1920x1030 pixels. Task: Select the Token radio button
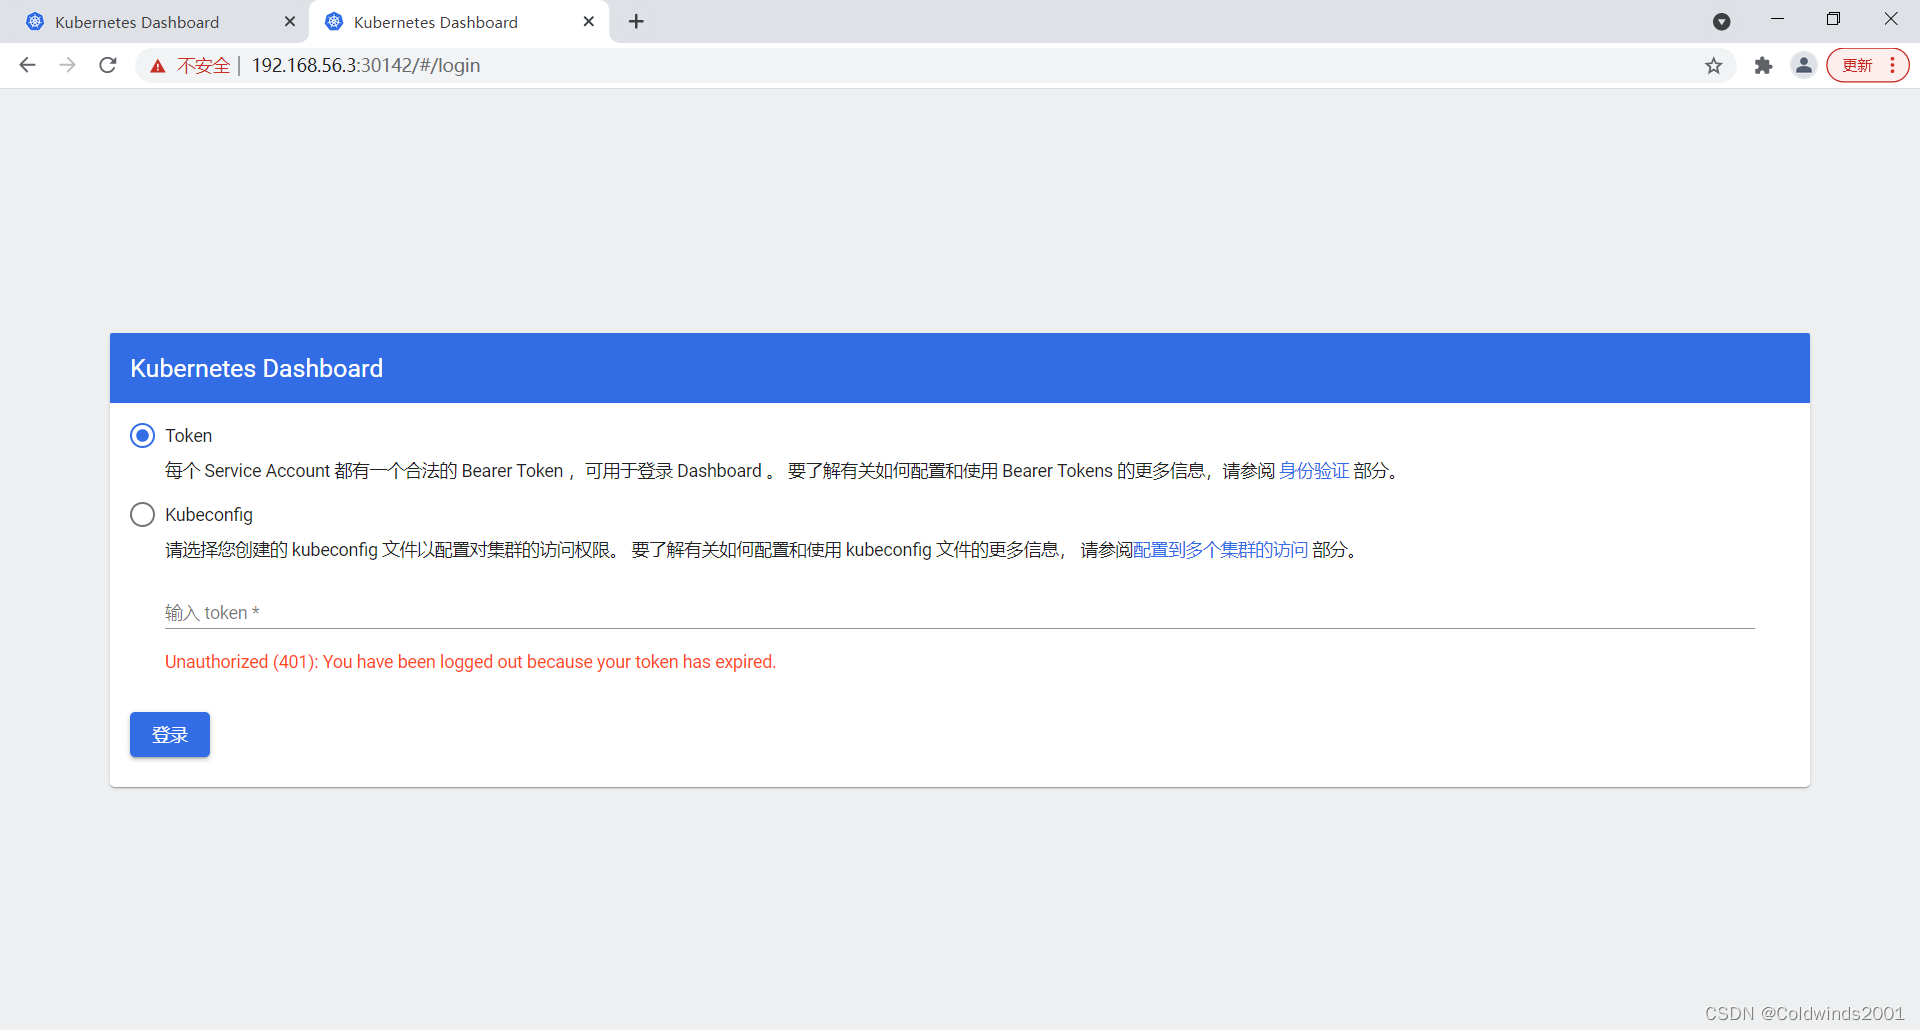pyautogui.click(x=143, y=435)
